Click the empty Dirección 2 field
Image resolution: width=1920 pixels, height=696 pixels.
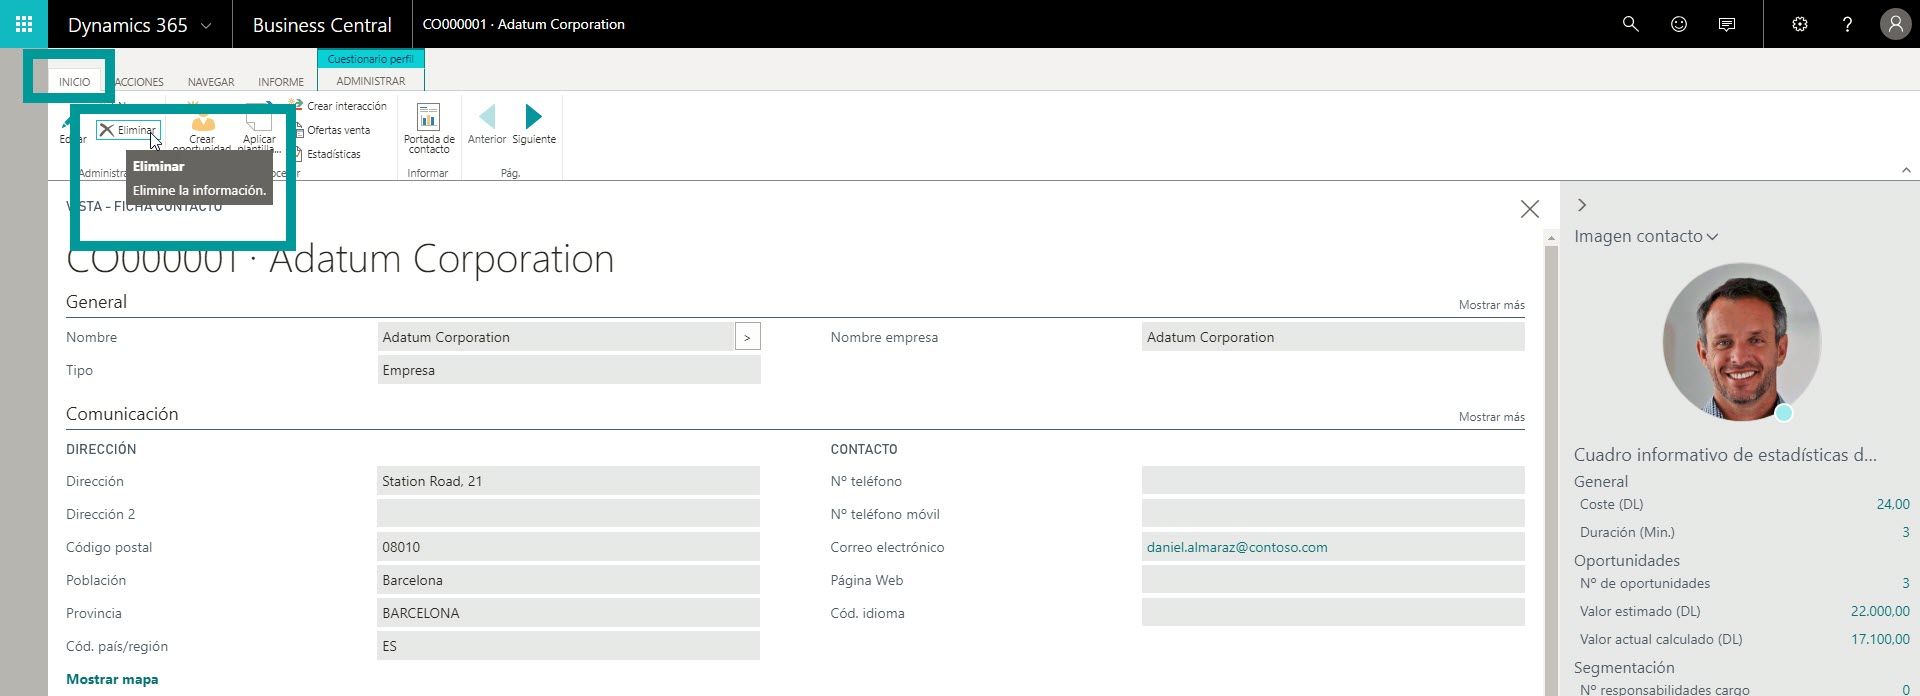pos(568,514)
